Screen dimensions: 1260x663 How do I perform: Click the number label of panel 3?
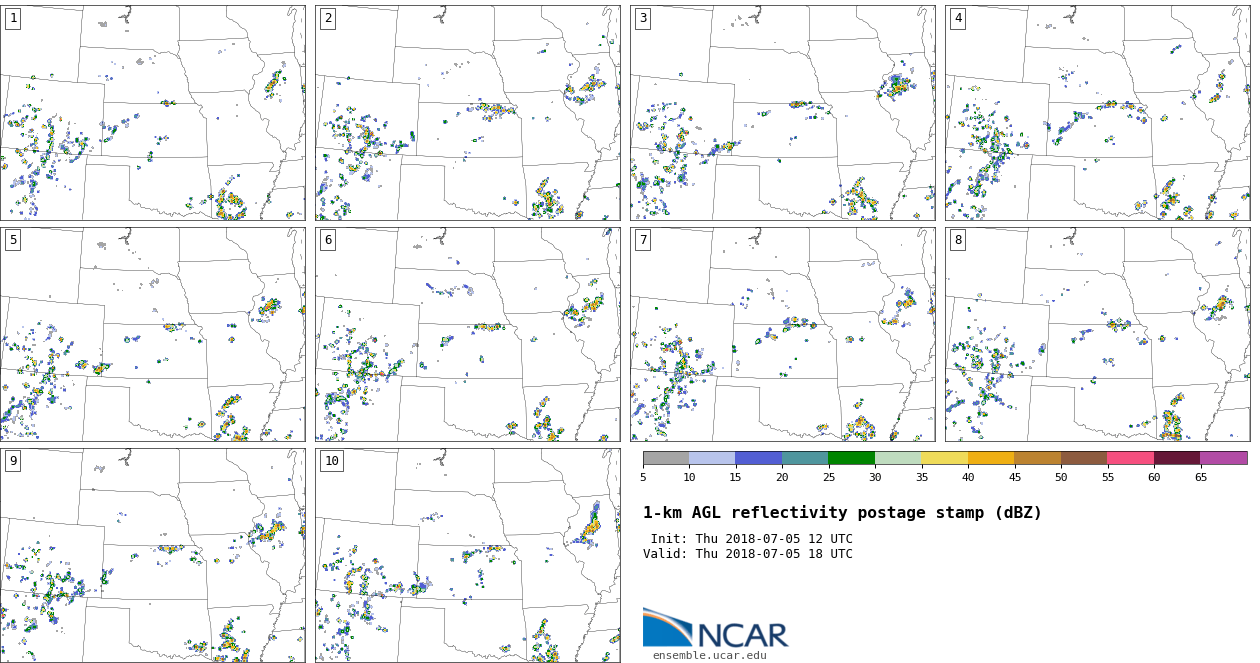point(643,19)
